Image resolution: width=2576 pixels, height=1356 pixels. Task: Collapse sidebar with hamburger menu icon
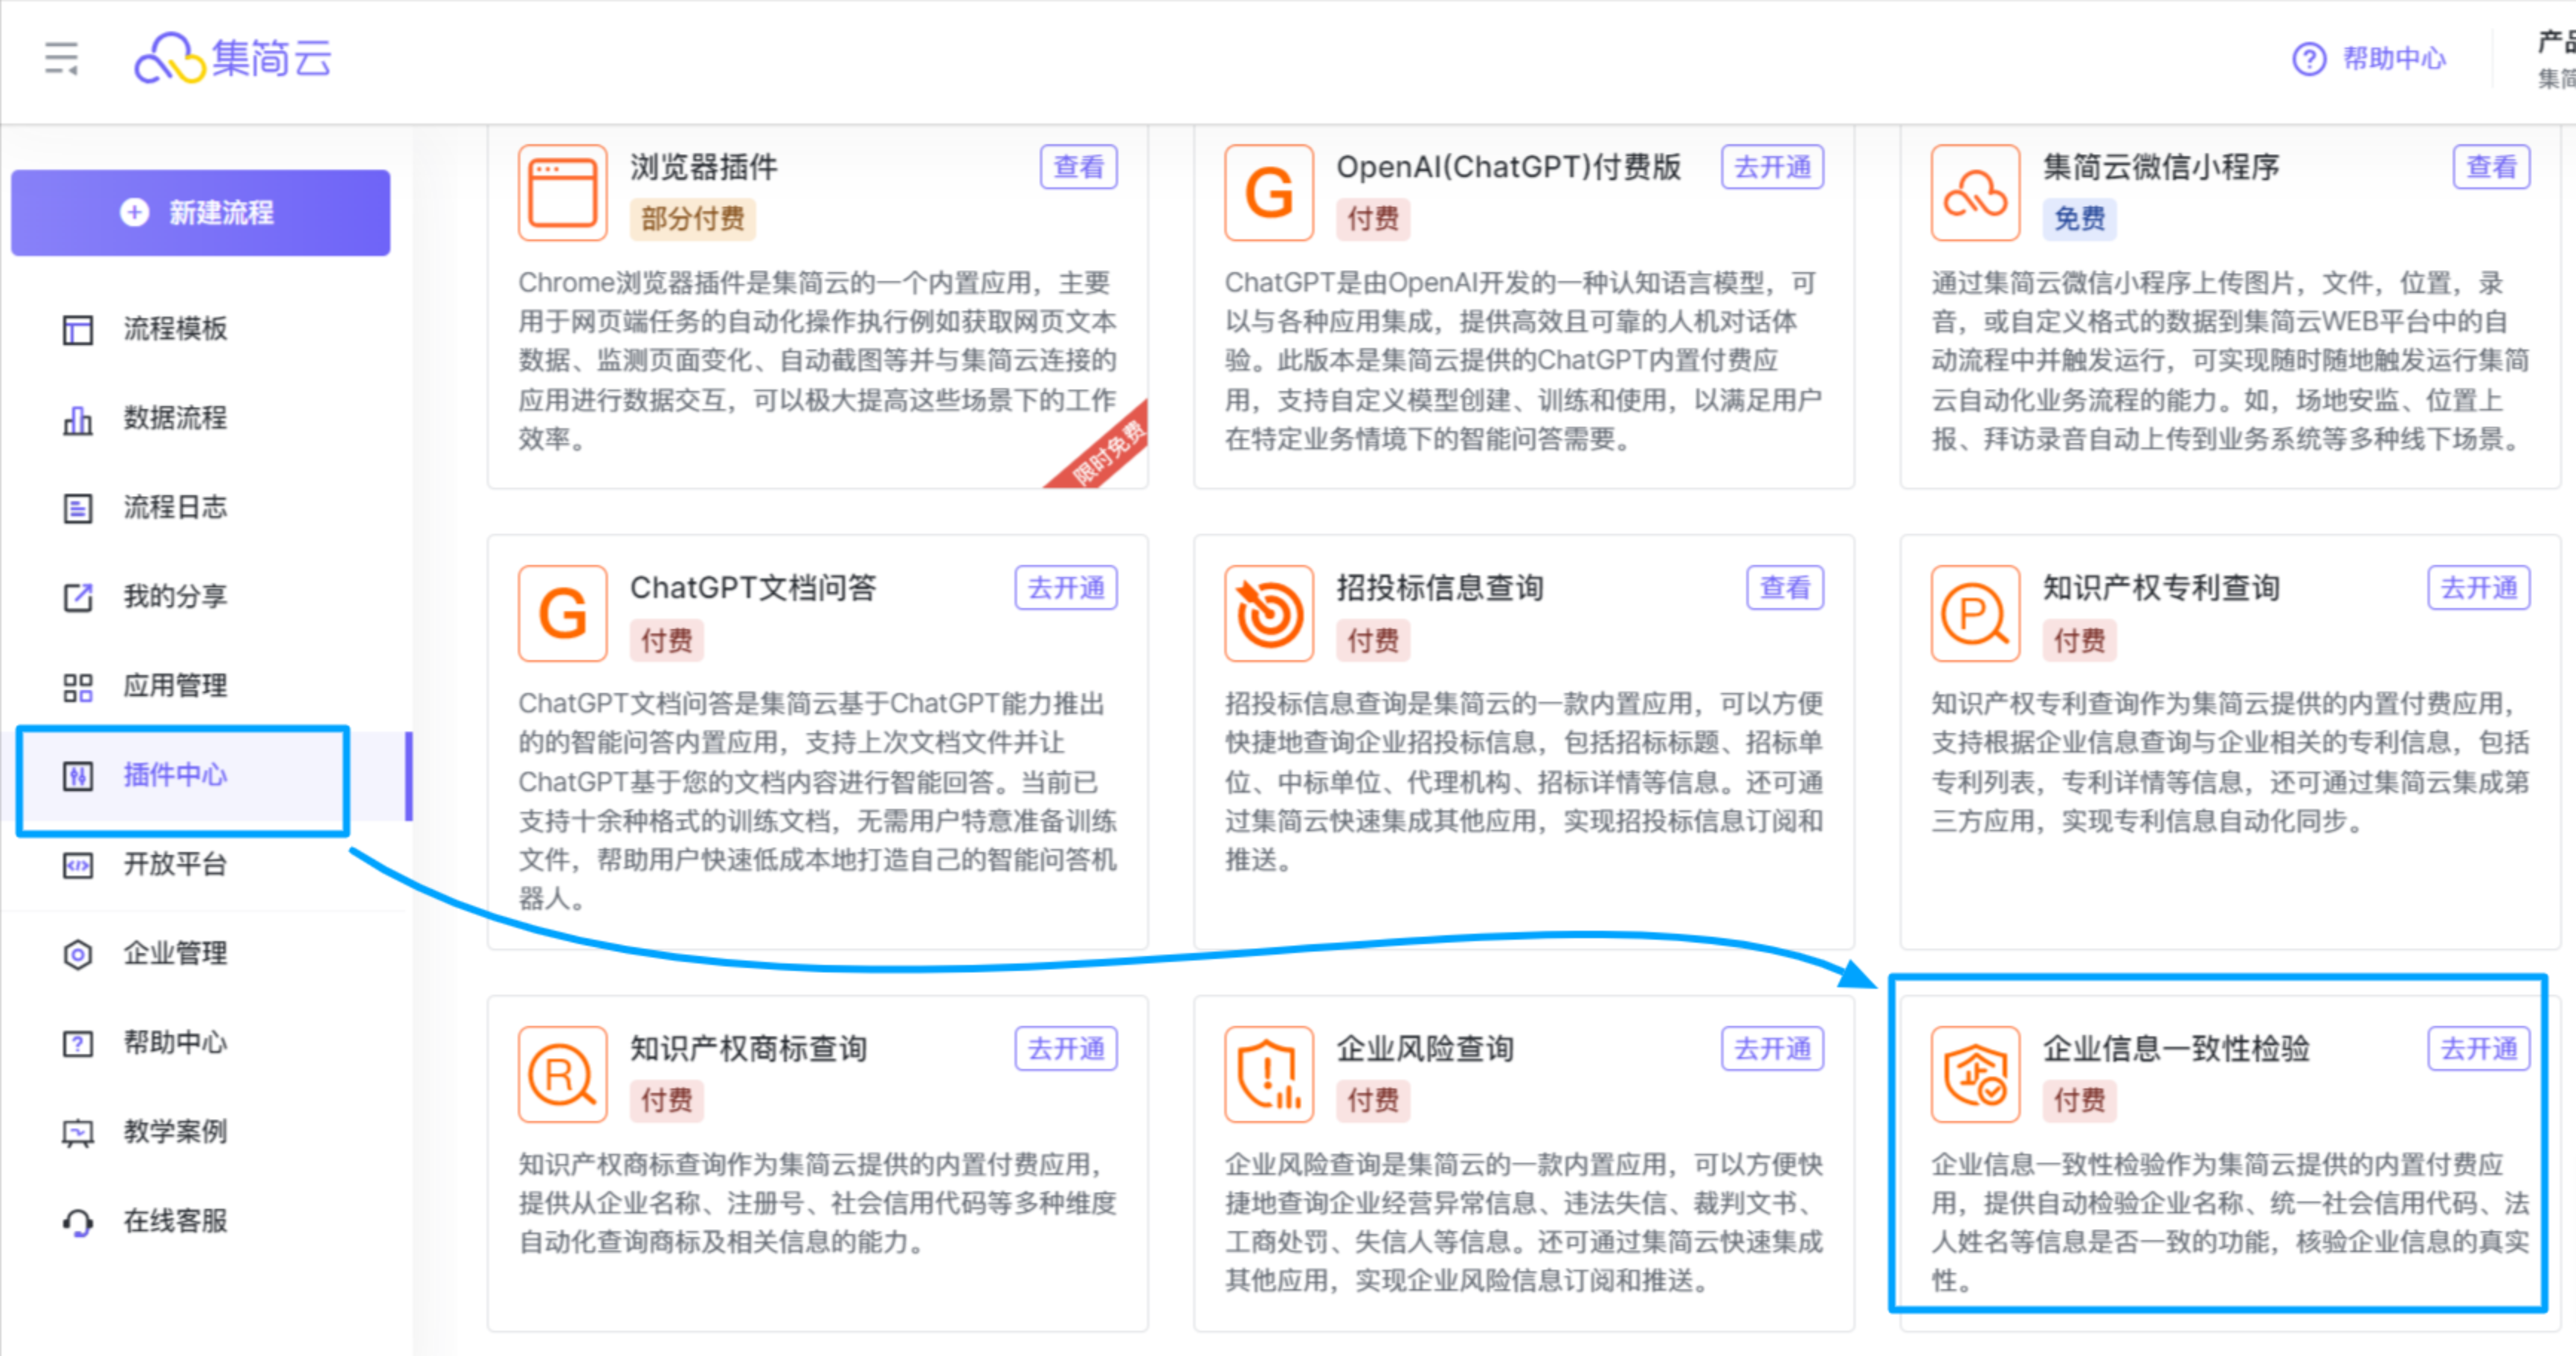point(62,58)
